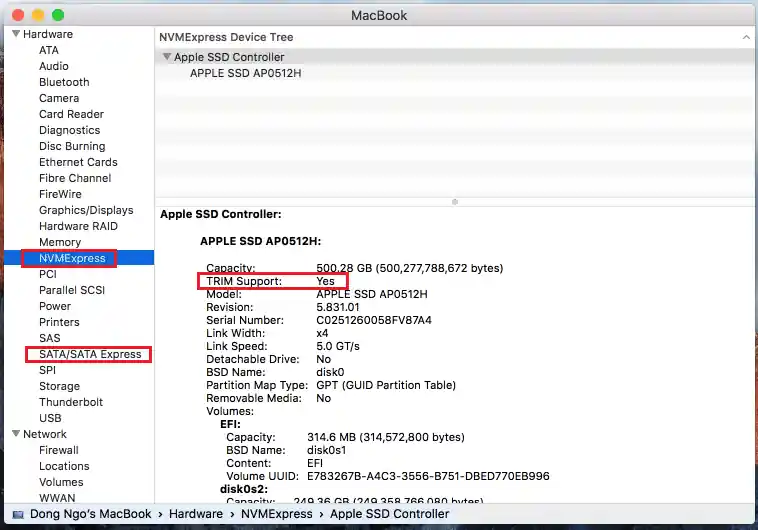Select Printers in the sidebar
758x530 pixels.
[x=59, y=322]
